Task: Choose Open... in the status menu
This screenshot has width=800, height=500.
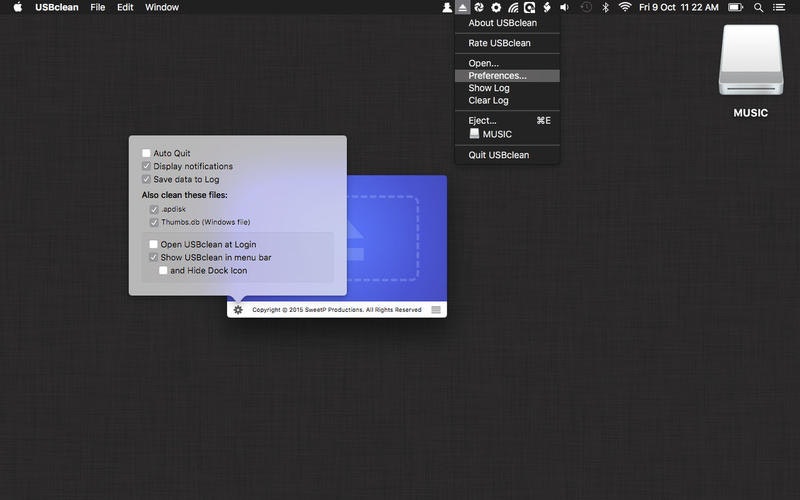Action: point(507,63)
